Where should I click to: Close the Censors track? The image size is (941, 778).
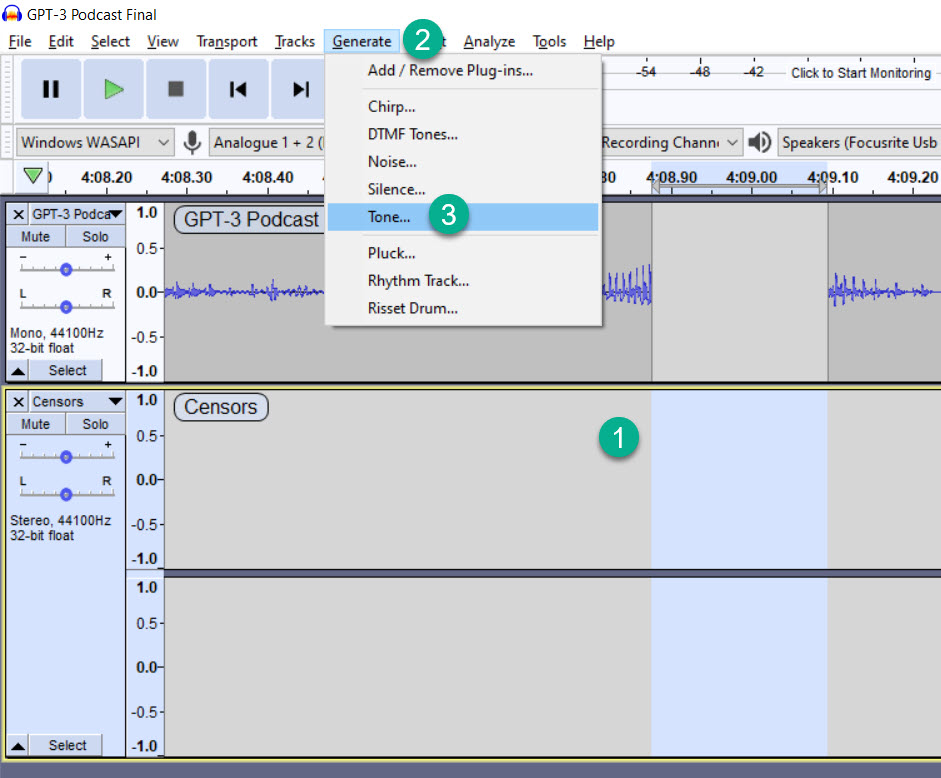coord(19,402)
